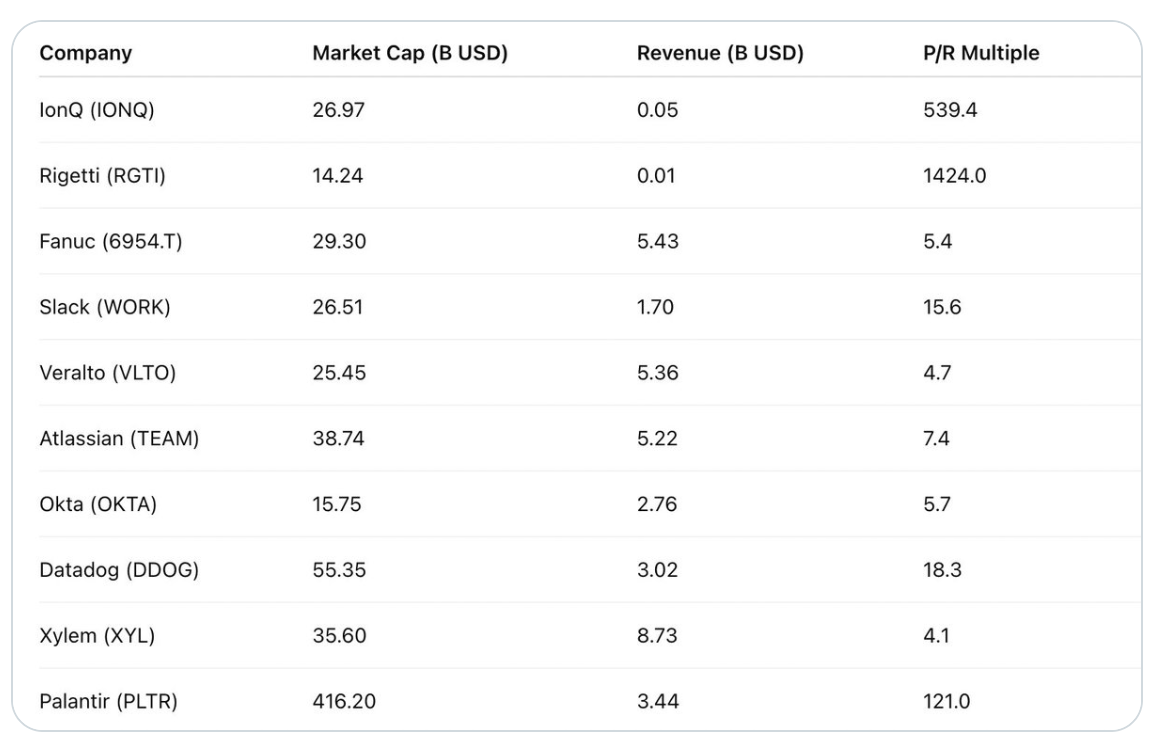1162x736 pixels.
Task: Click the Xylem (XYL) row label
Action: 97,635
